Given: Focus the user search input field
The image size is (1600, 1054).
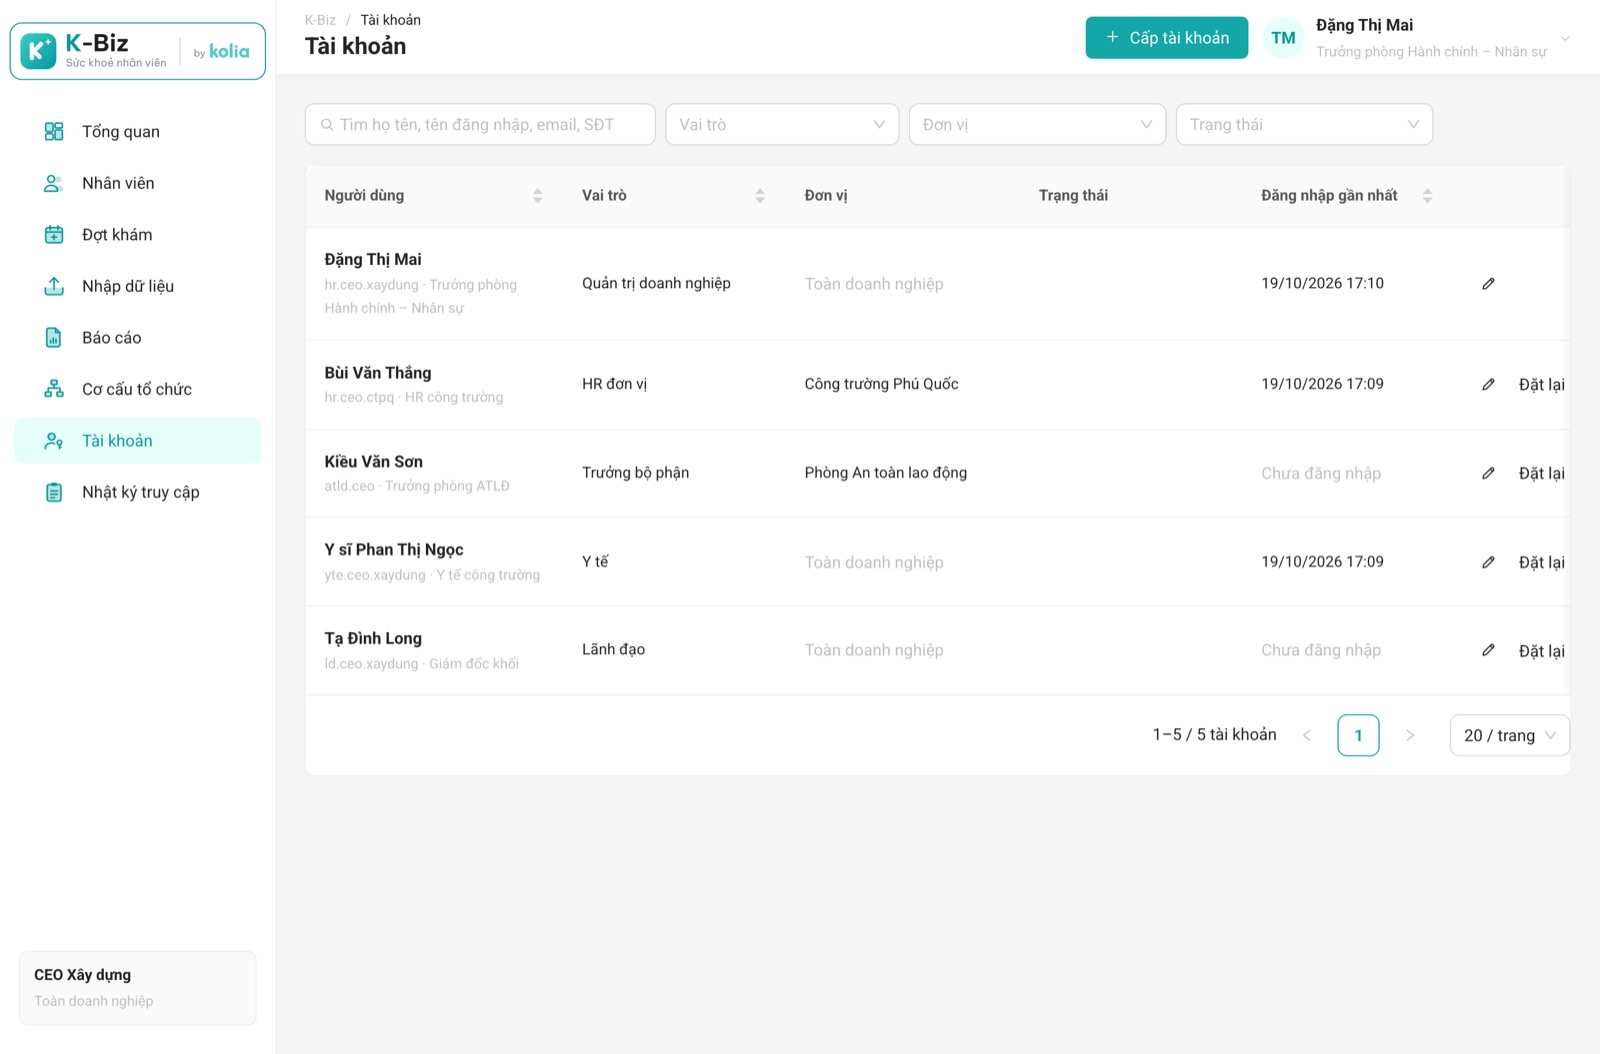Looking at the screenshot, I should (x=480, y=125).
